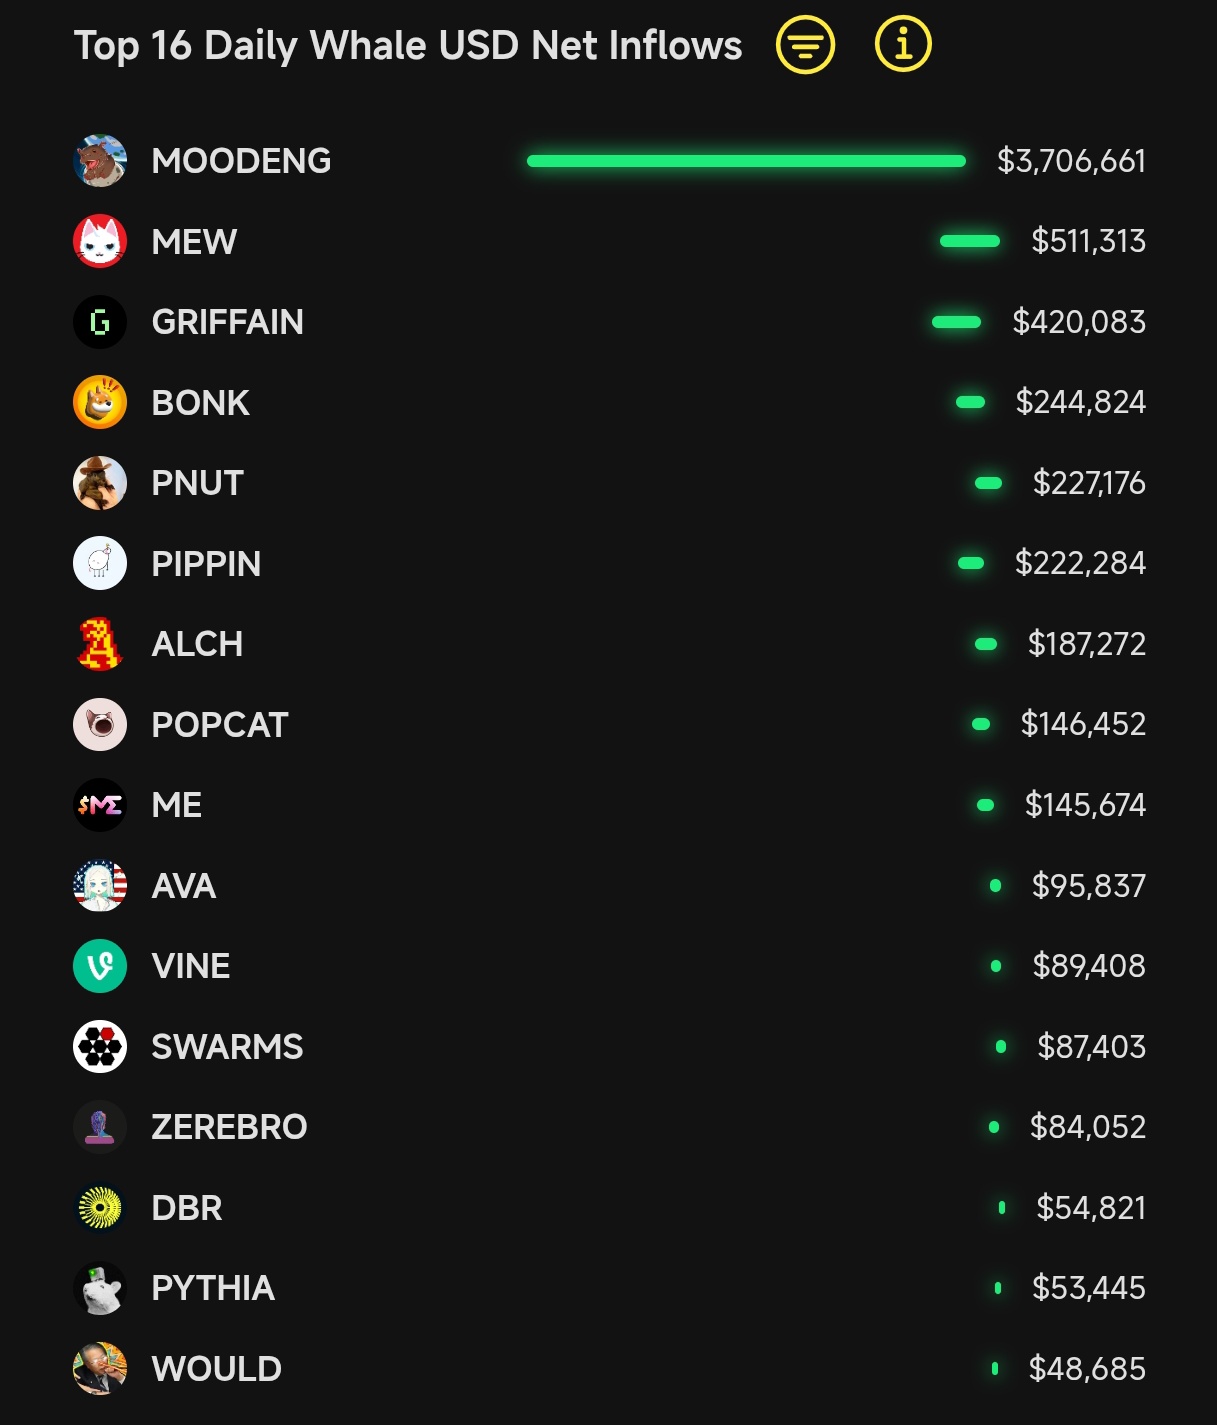Select the $48,685 WOULD inflow value

(1087, 1369)
